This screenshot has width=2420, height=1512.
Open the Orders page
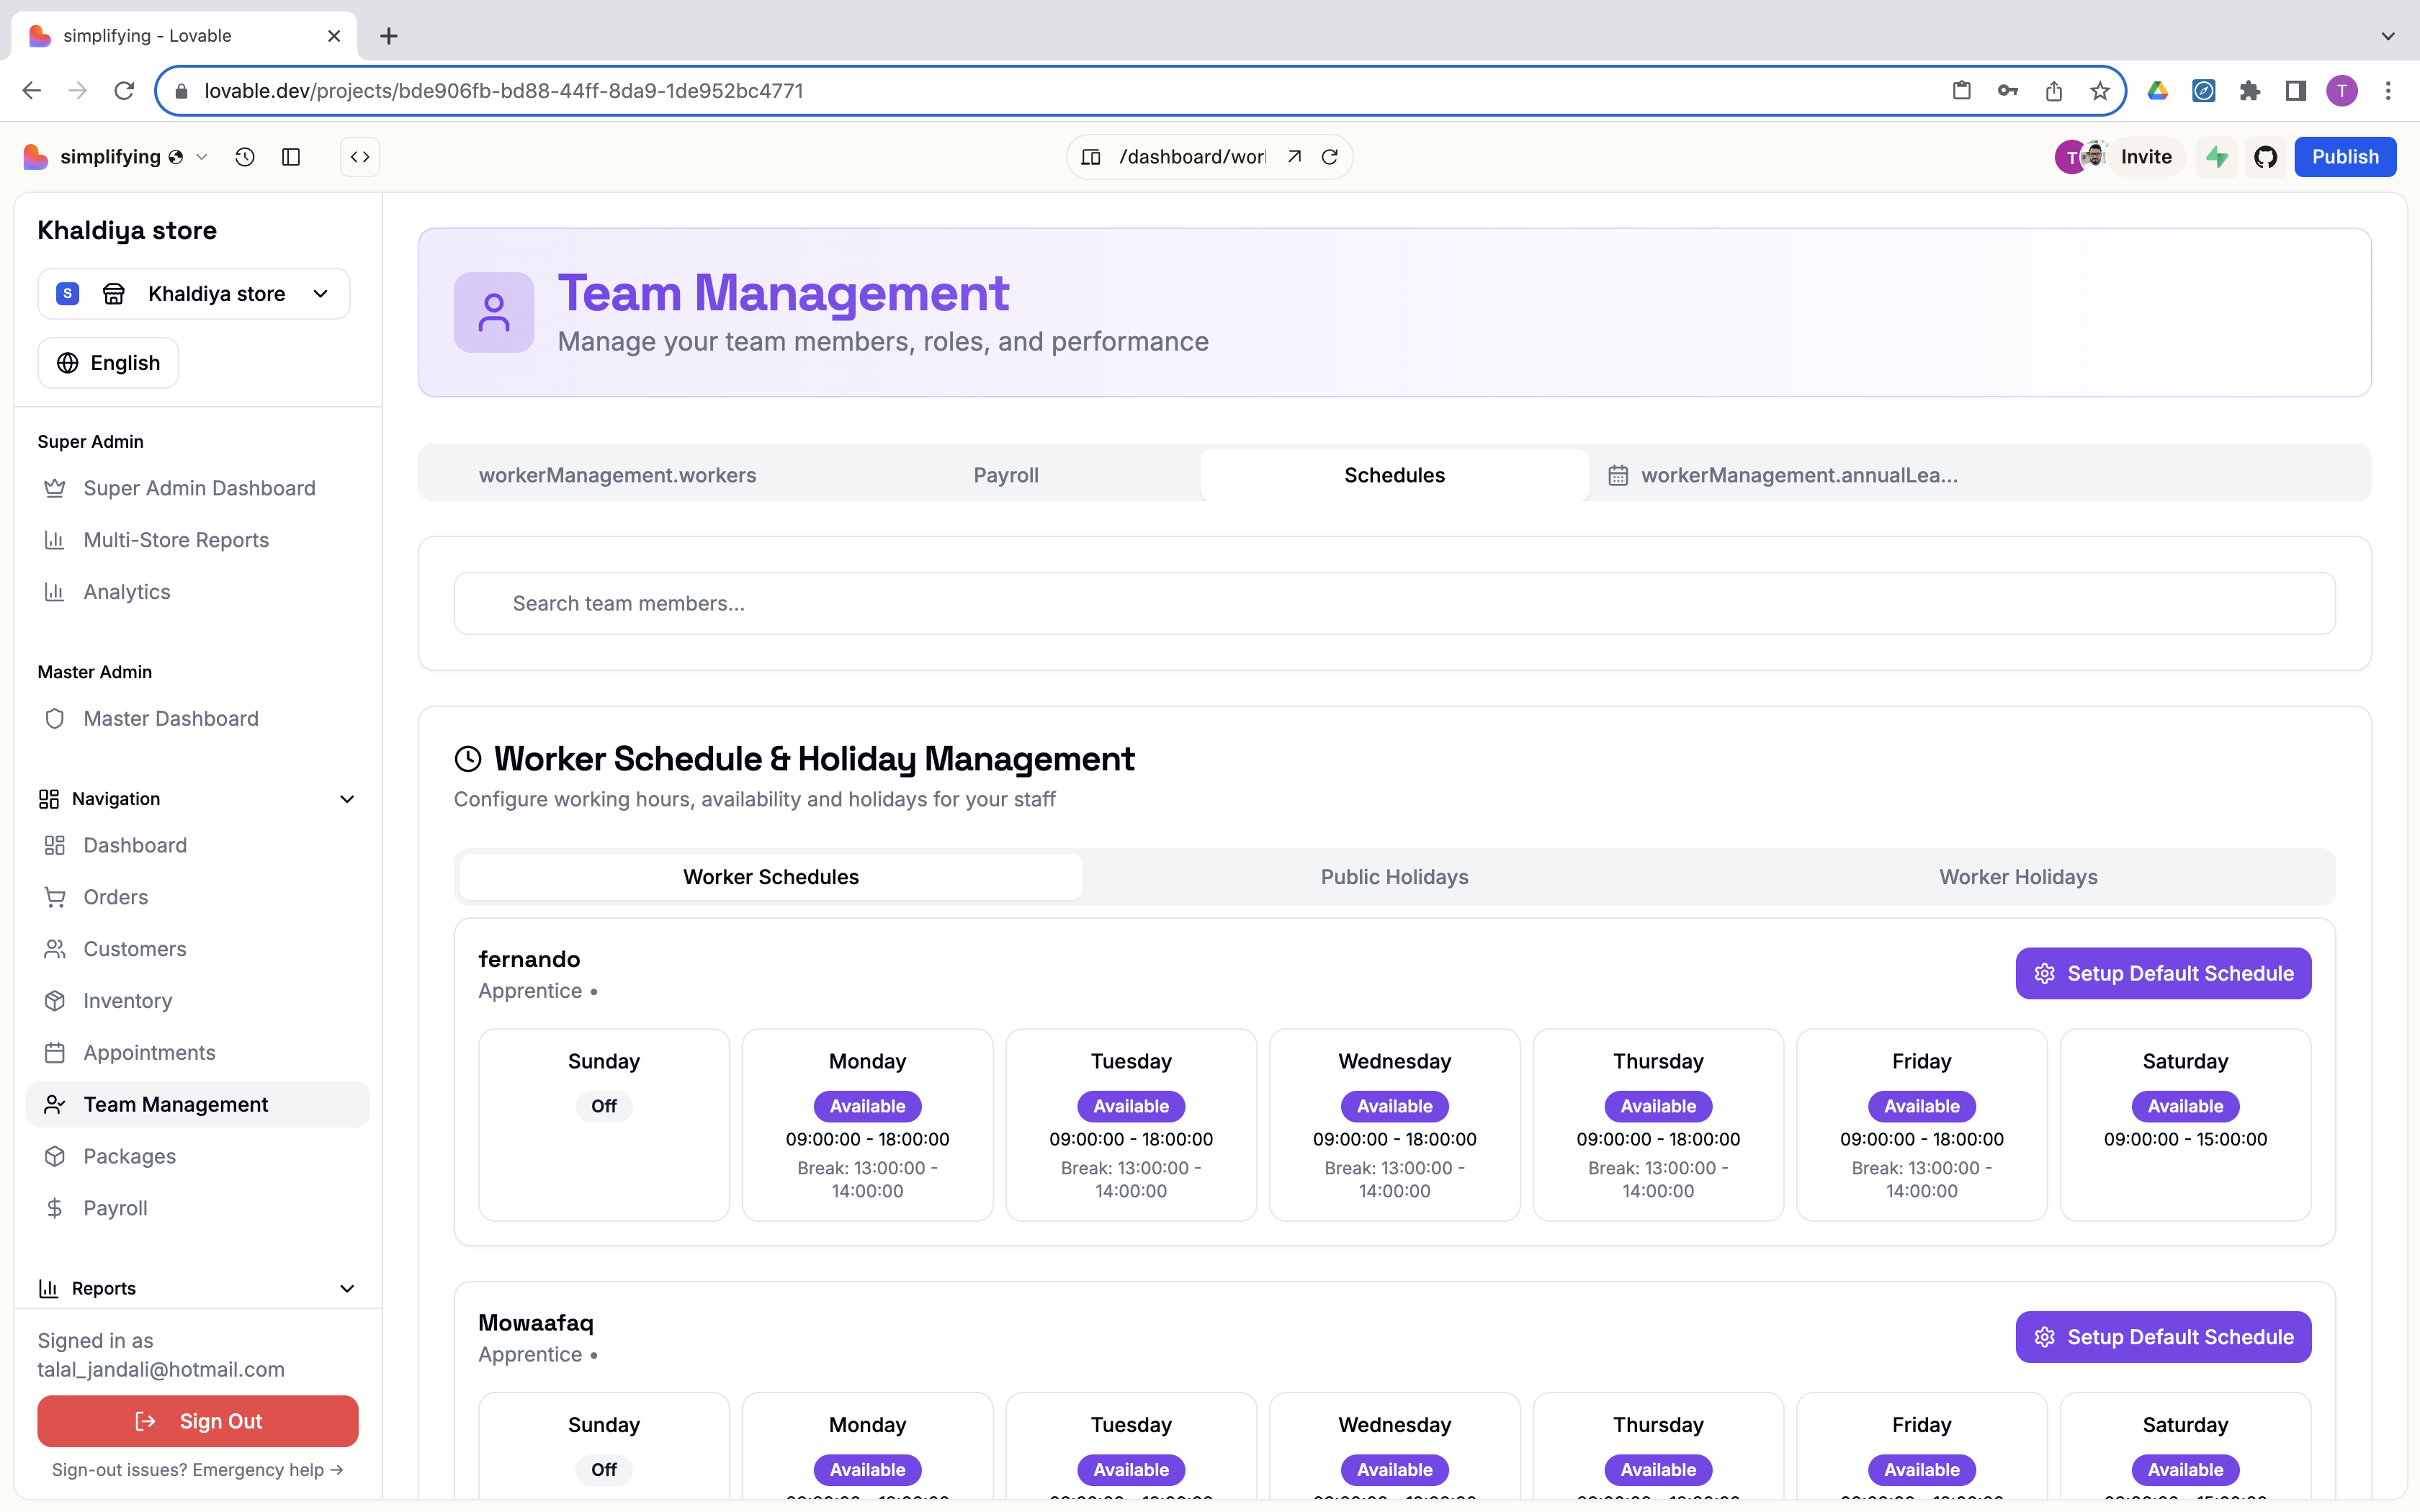pos(198,897)
